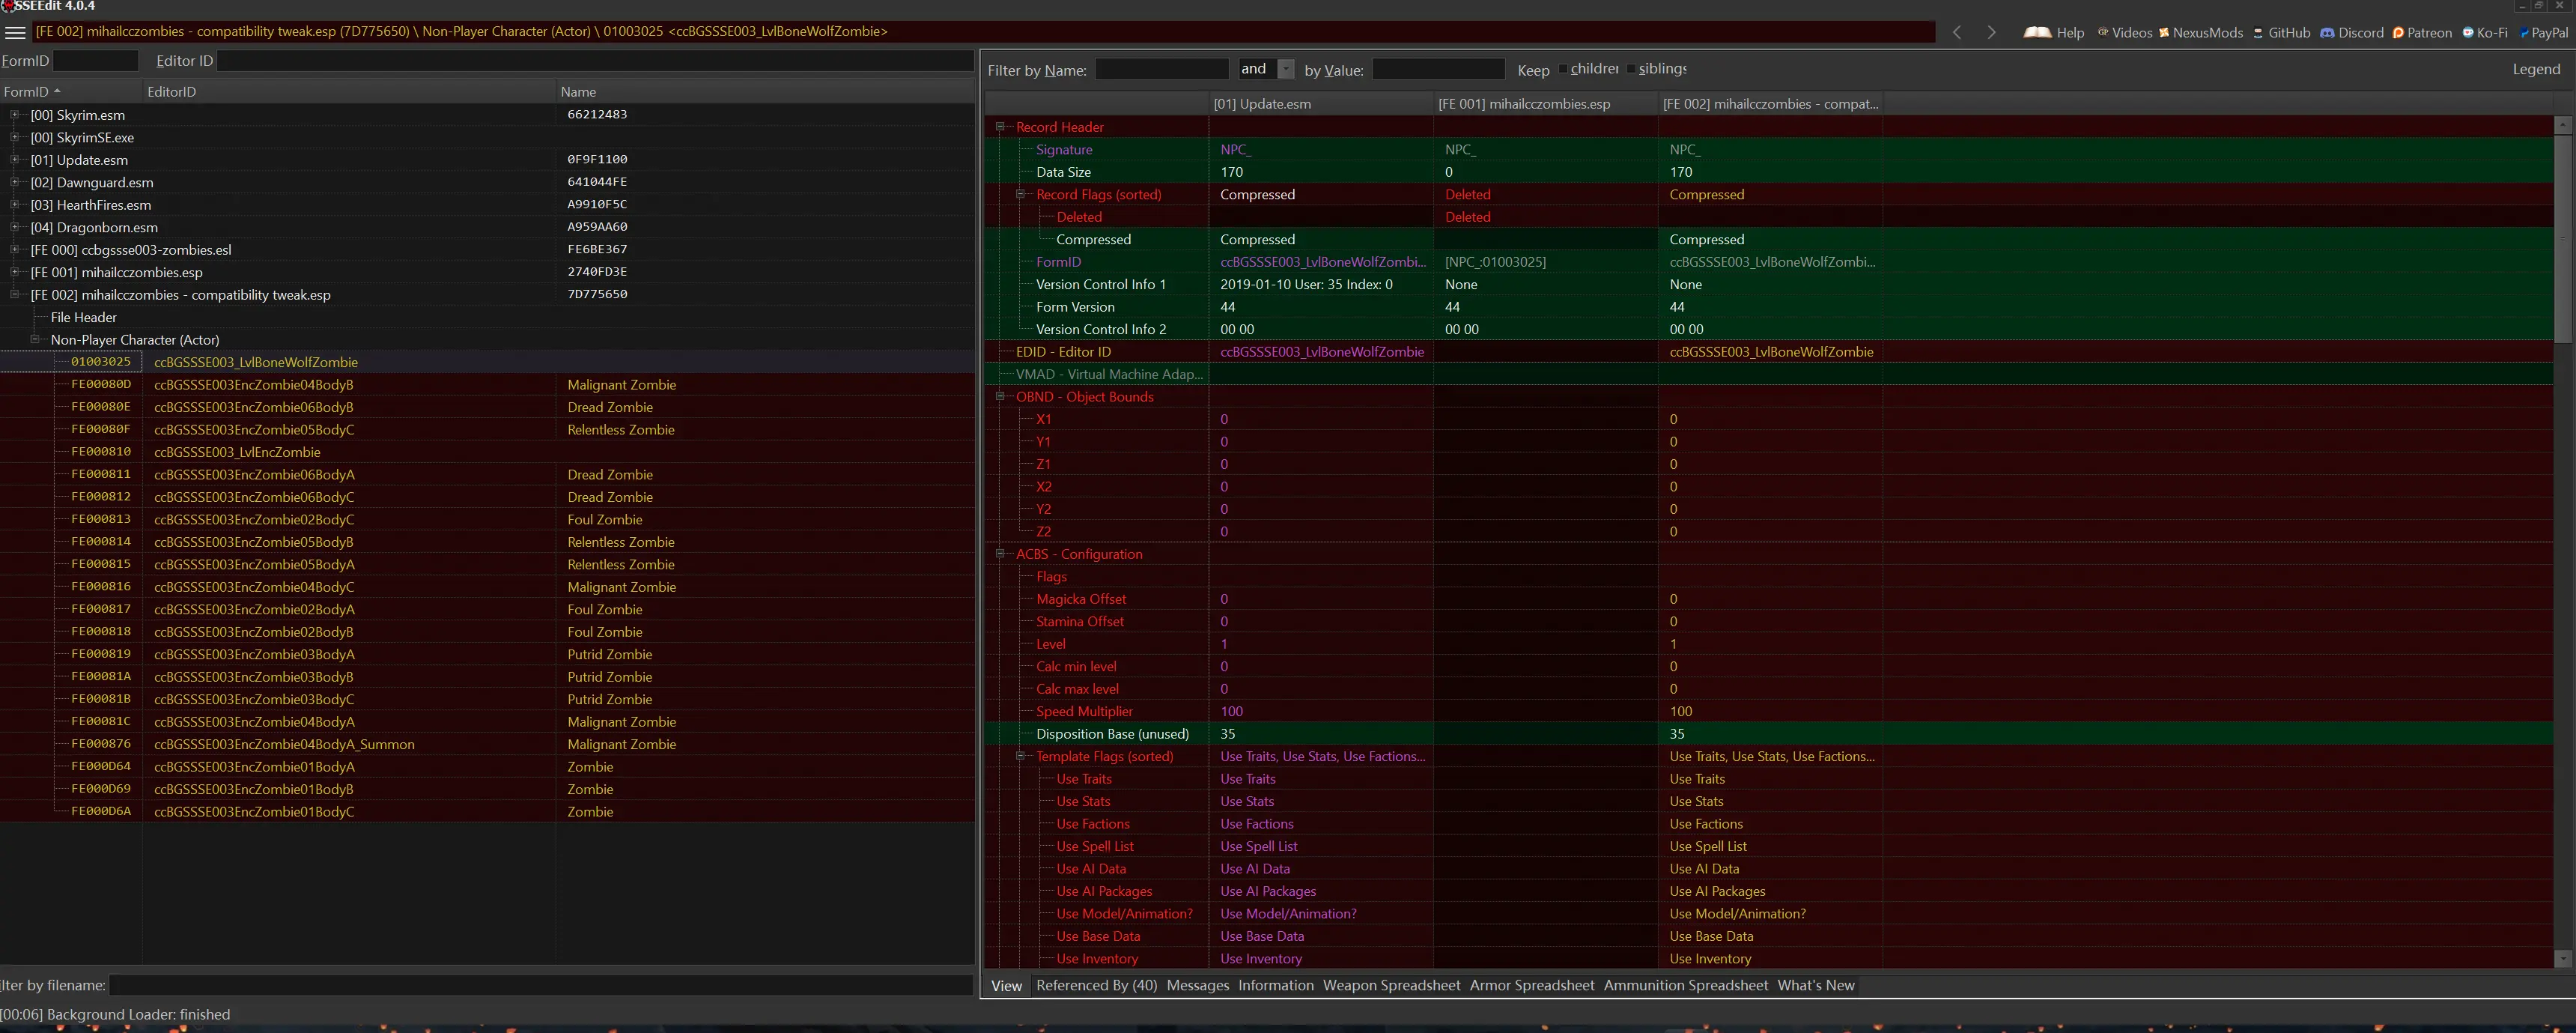The image size is (2576, 1033).
Task: Focus the by Value filter field
Action: point(1437,69)
